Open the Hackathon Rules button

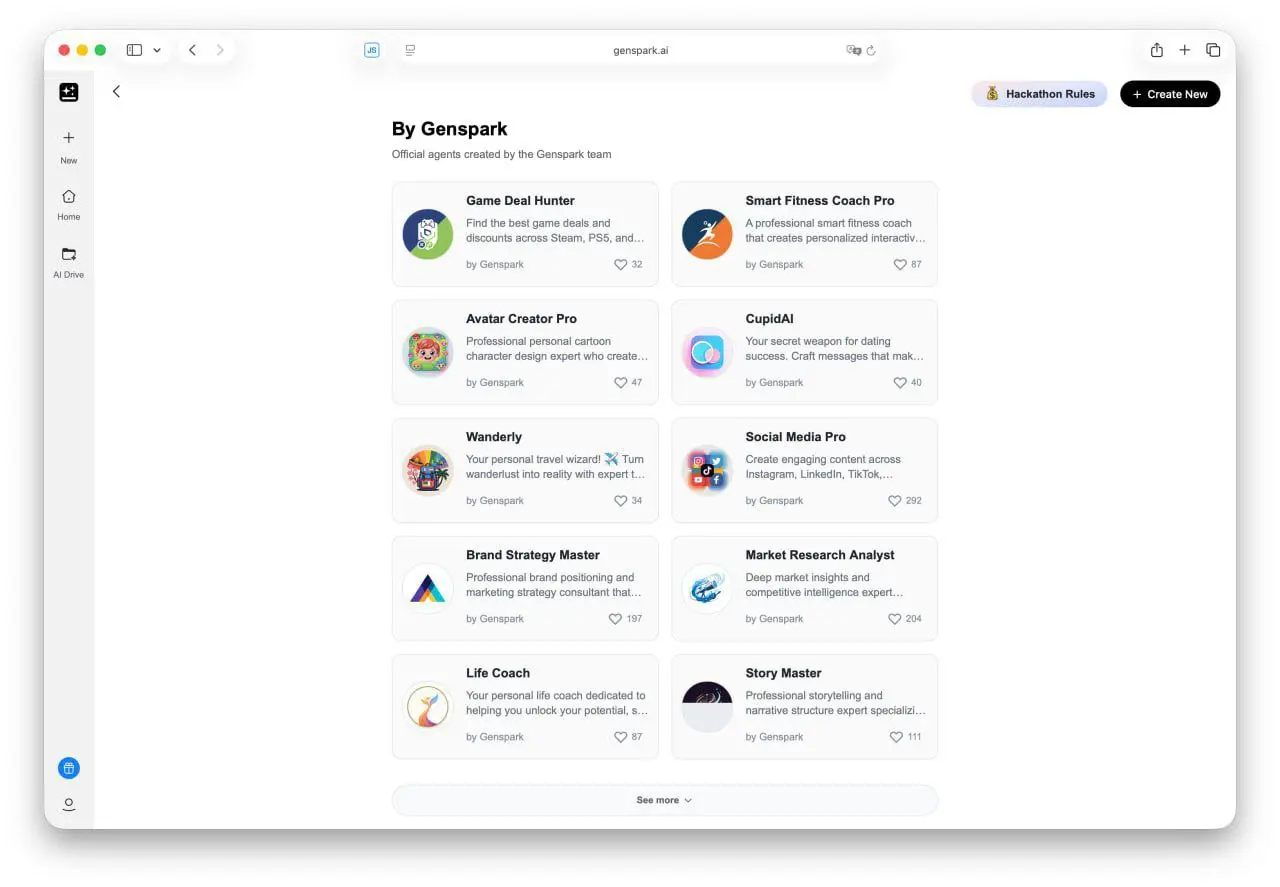click(1039, 94)
